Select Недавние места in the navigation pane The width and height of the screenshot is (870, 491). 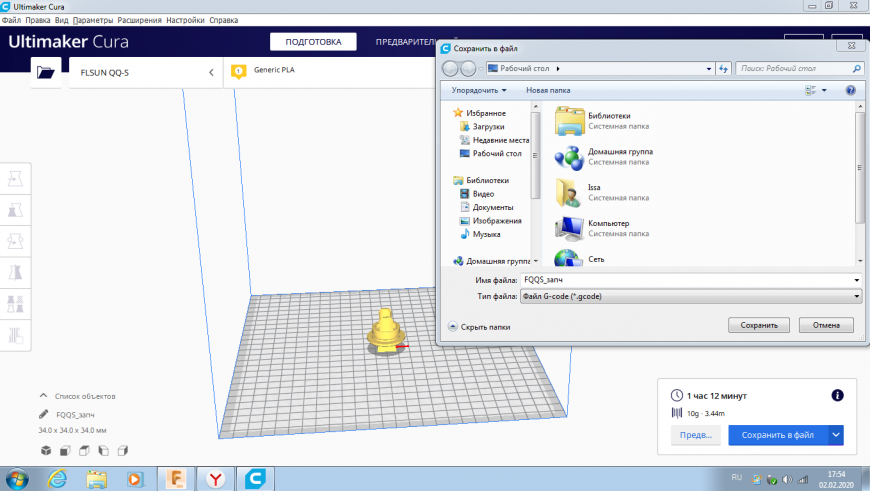[494, 140]
